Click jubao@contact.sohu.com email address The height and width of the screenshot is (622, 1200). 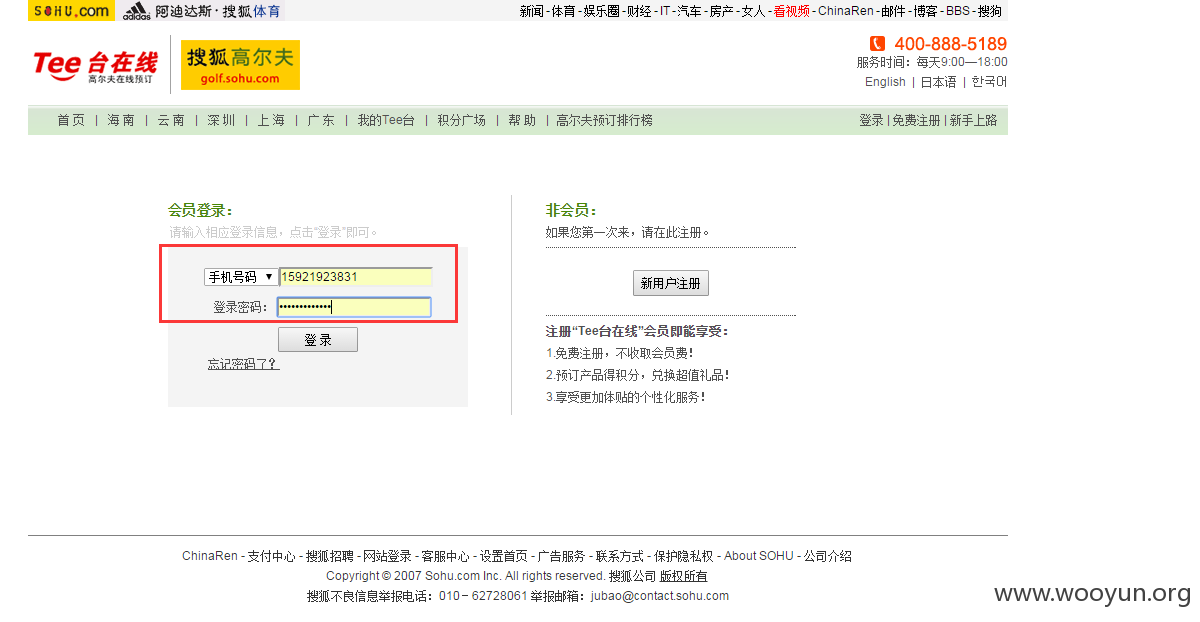click(x=660, y=596)
